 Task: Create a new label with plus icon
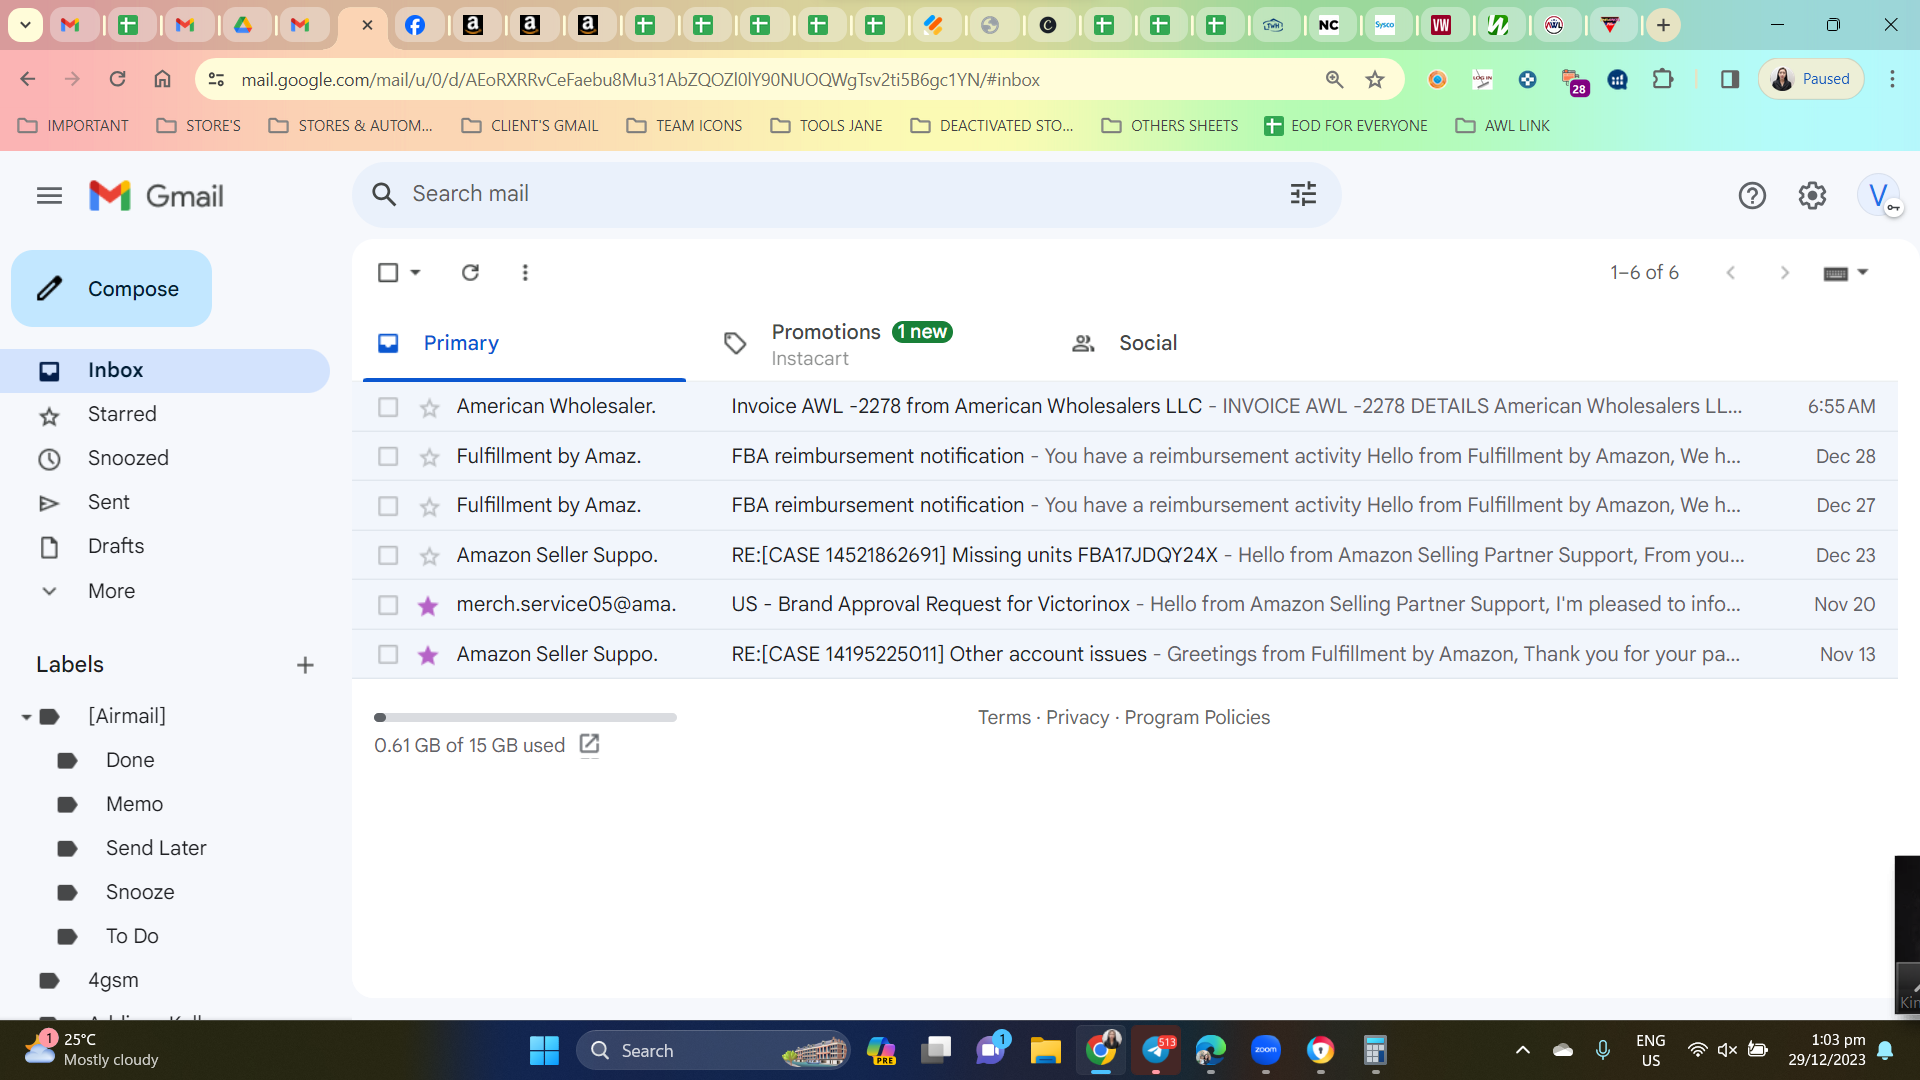click(305, 666)
